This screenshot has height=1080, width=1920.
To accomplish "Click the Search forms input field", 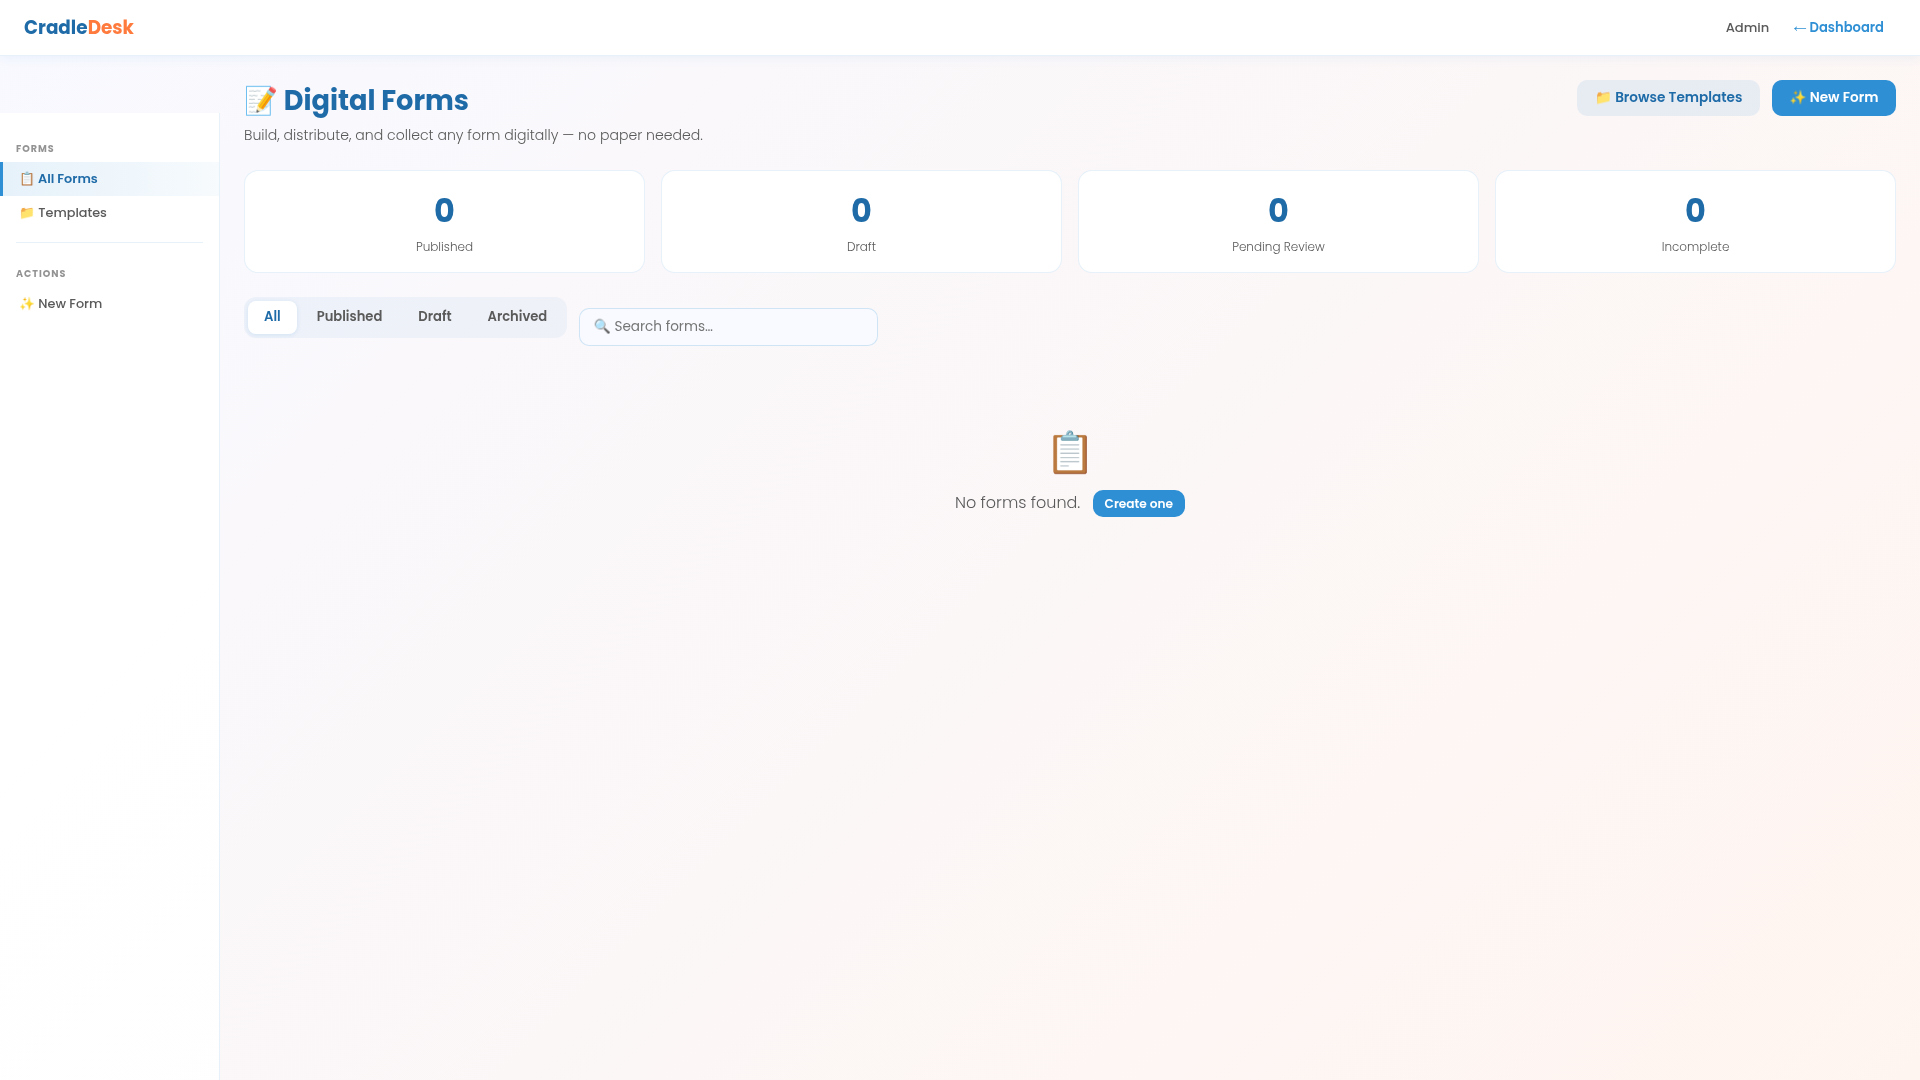I will click(728, 326).
